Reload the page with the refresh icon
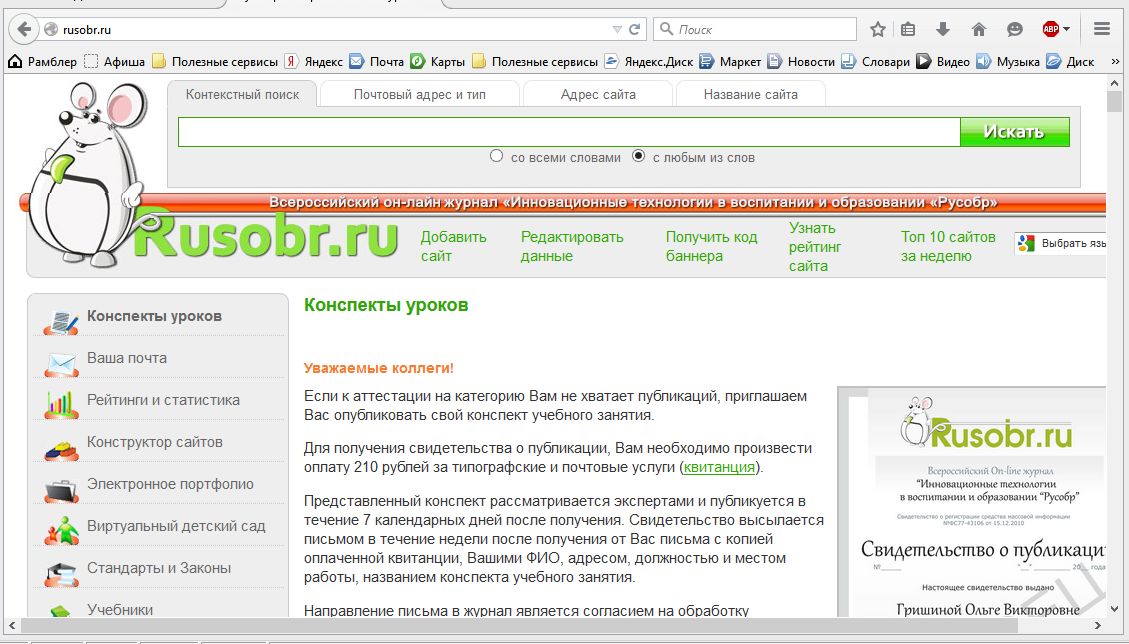1129x644 pixels. click(635, 29)
